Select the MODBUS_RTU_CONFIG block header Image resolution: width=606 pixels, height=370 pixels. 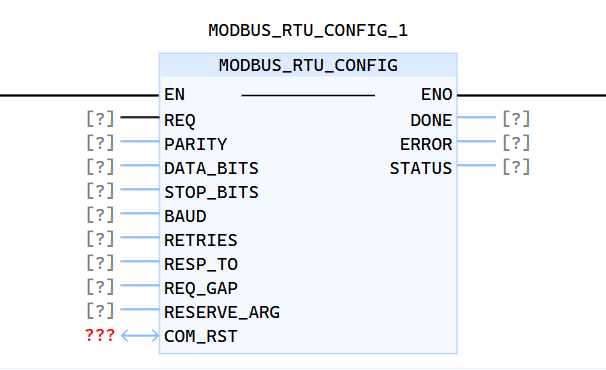point(308,65)
